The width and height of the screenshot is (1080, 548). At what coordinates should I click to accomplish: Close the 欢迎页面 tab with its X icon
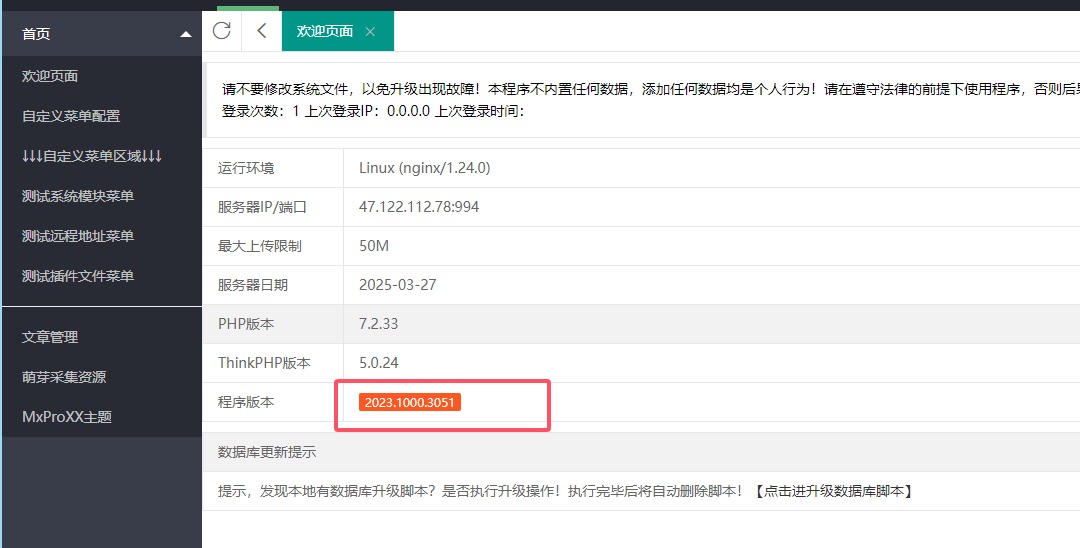(x=370, y=32)
